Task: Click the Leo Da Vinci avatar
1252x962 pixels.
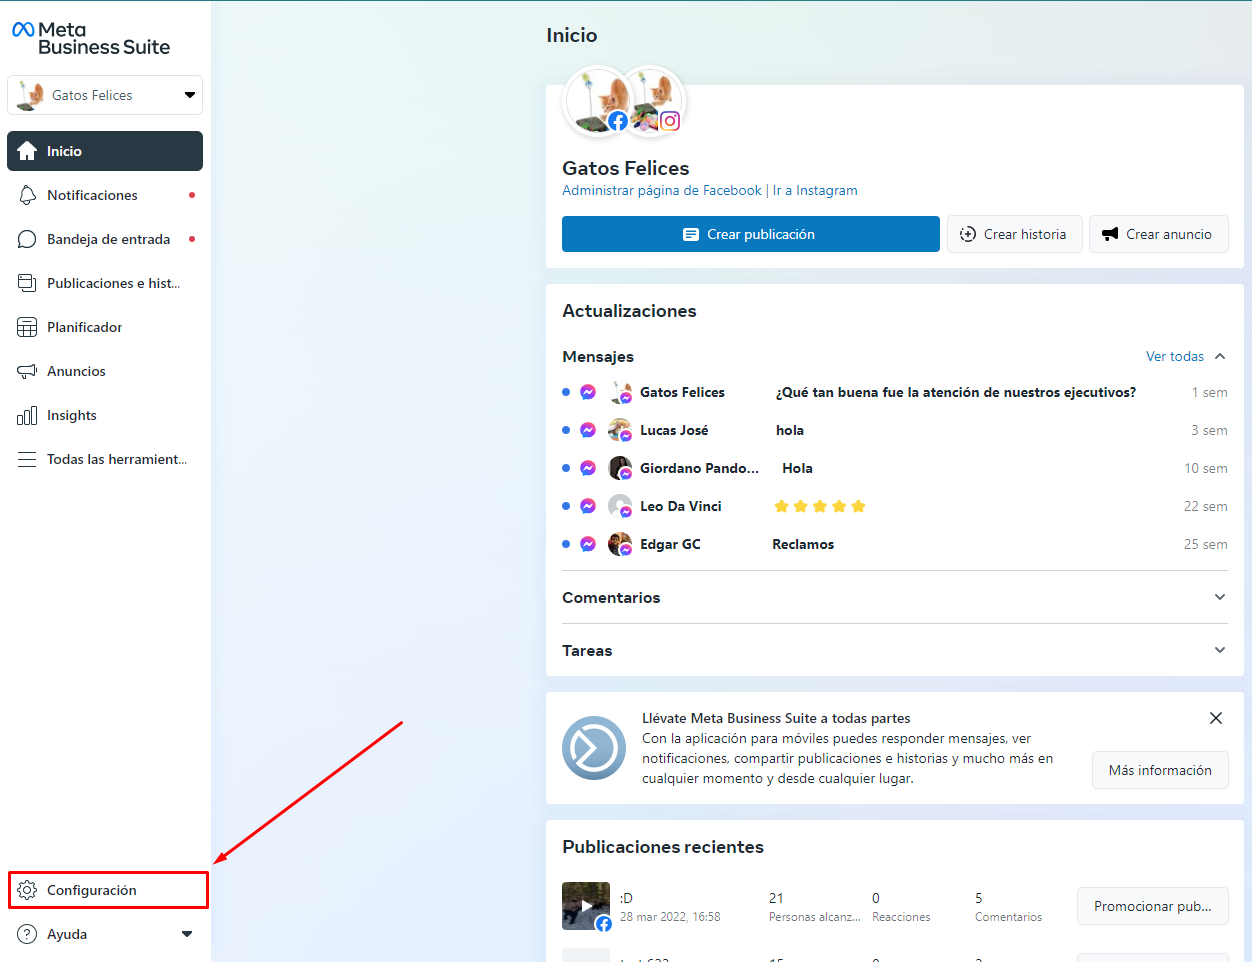Action: pos(620,506)
